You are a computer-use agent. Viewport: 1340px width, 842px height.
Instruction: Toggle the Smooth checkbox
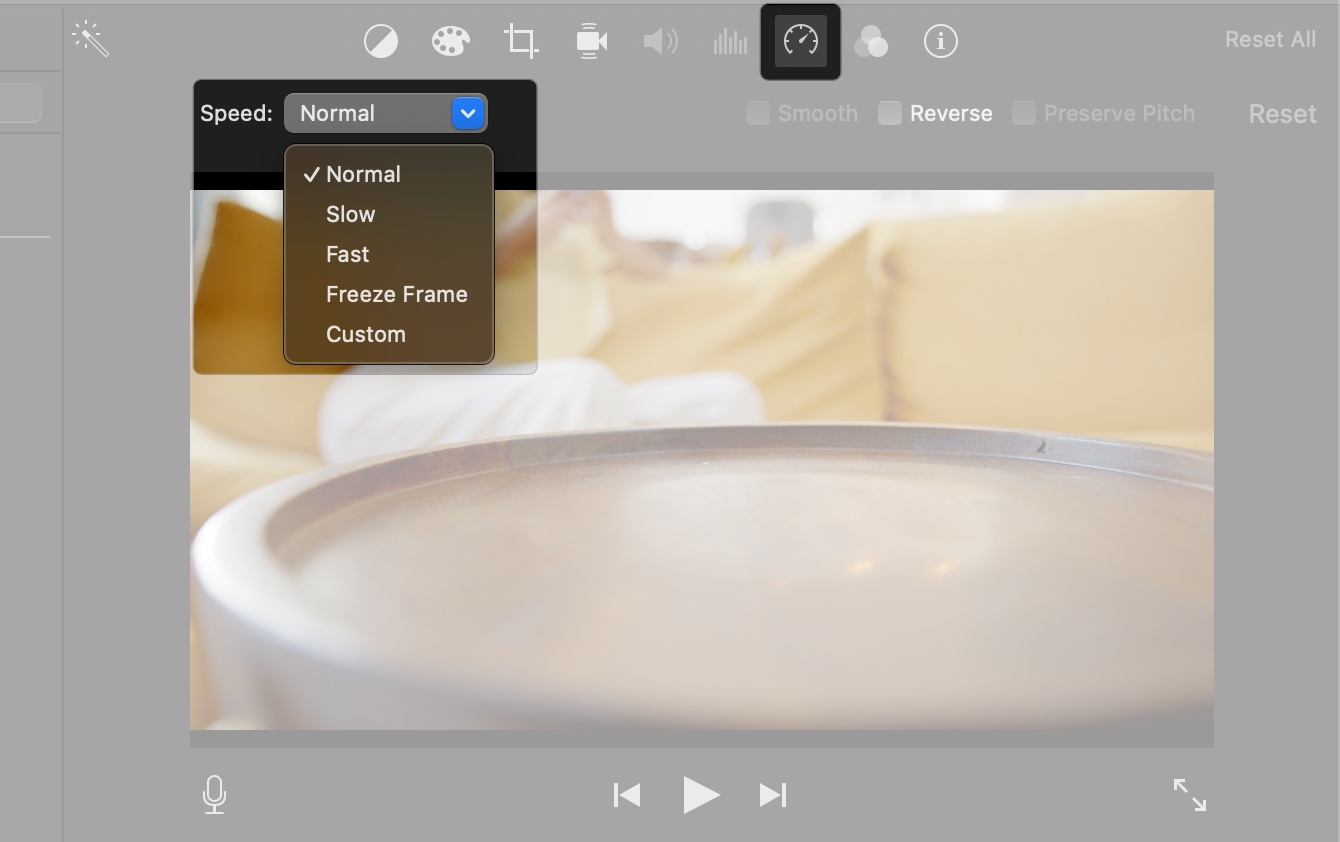pos(757,113)
